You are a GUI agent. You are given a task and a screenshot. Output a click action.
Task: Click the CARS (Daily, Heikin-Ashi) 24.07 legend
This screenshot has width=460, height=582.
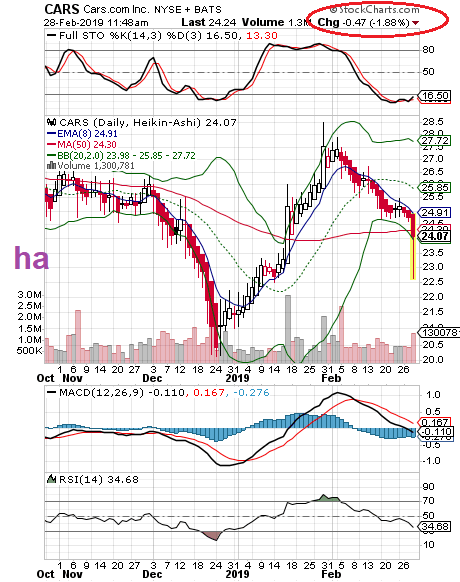click(x=148, y=122)
